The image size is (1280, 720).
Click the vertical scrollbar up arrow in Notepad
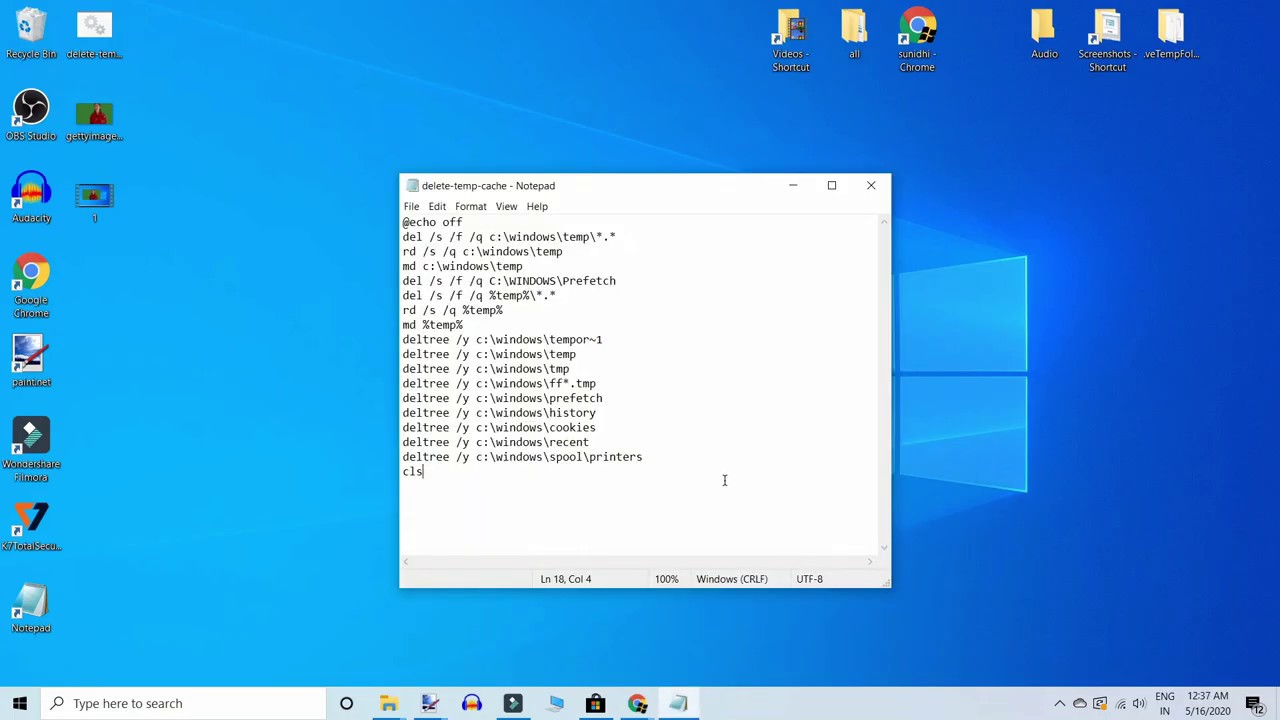click(x=883, y=222)
